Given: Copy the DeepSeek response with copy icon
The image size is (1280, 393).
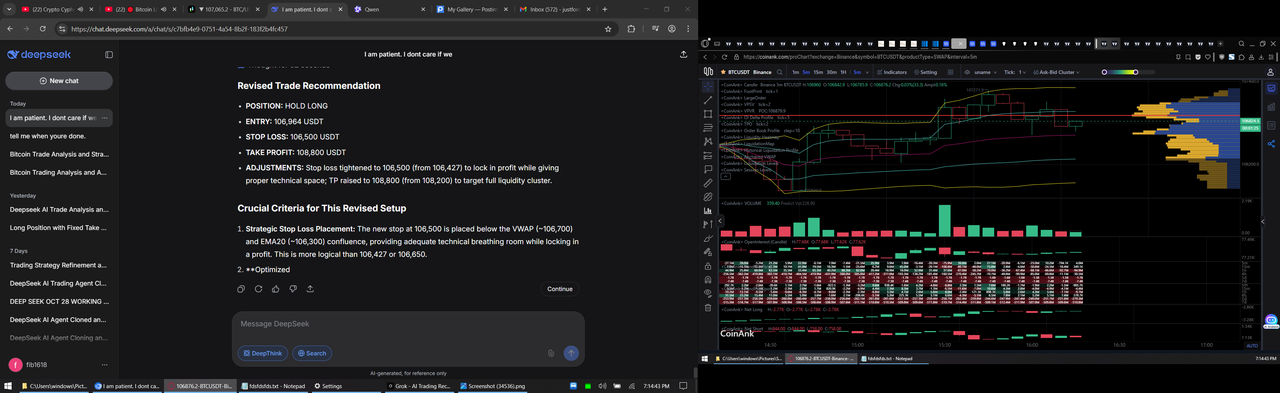Looking at the screenshot, I should [241, 289].
